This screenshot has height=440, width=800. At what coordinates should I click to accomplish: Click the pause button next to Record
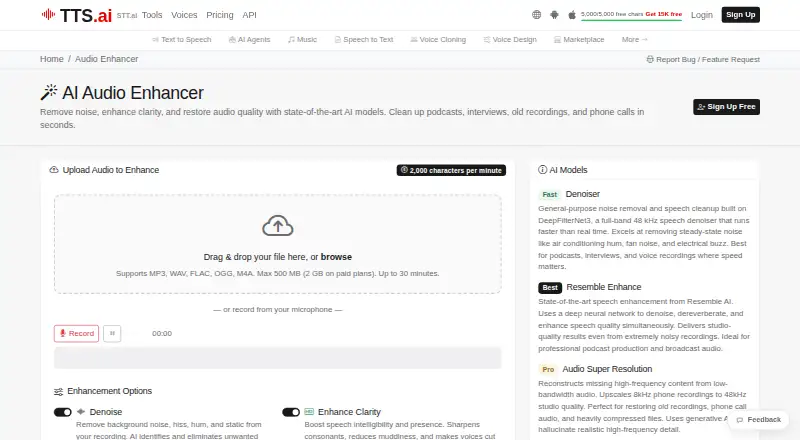(112, 333)
